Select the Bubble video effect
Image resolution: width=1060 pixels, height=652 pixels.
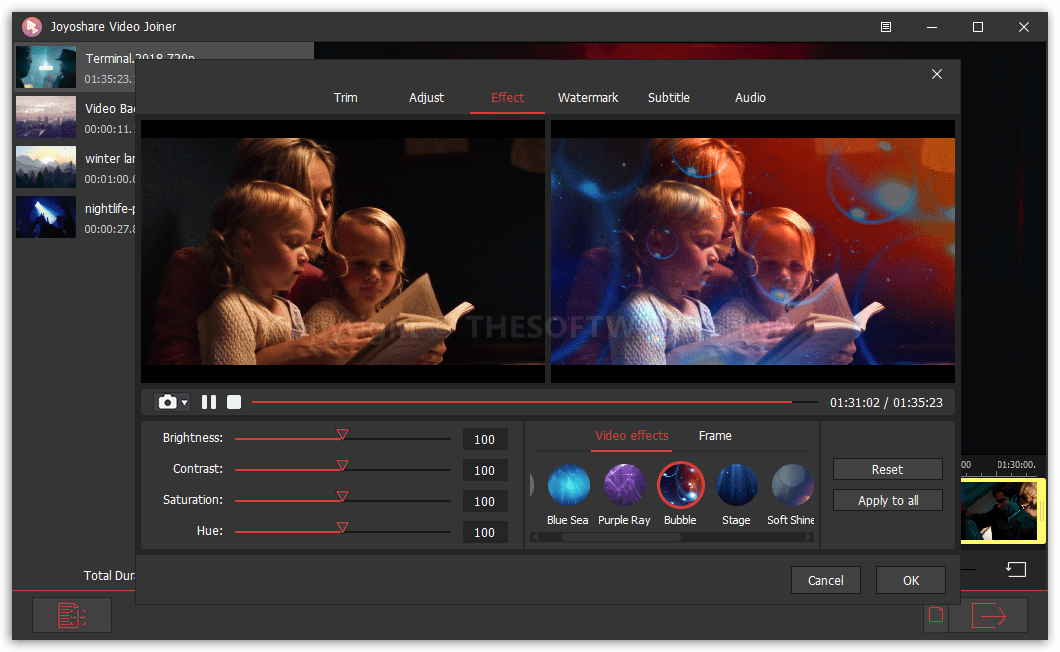pyautogui.click(x=680, y=484)
